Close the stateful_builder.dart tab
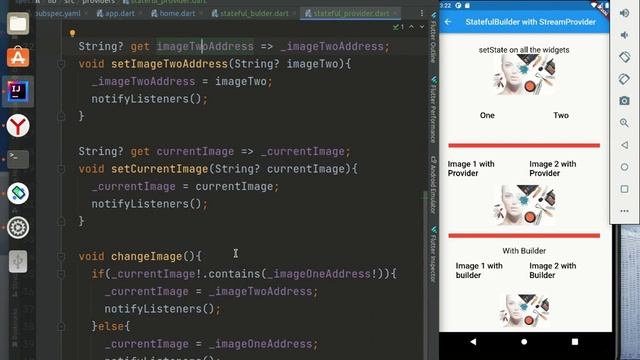This screenshot has height=360, width=640. [x=294, y=13]
